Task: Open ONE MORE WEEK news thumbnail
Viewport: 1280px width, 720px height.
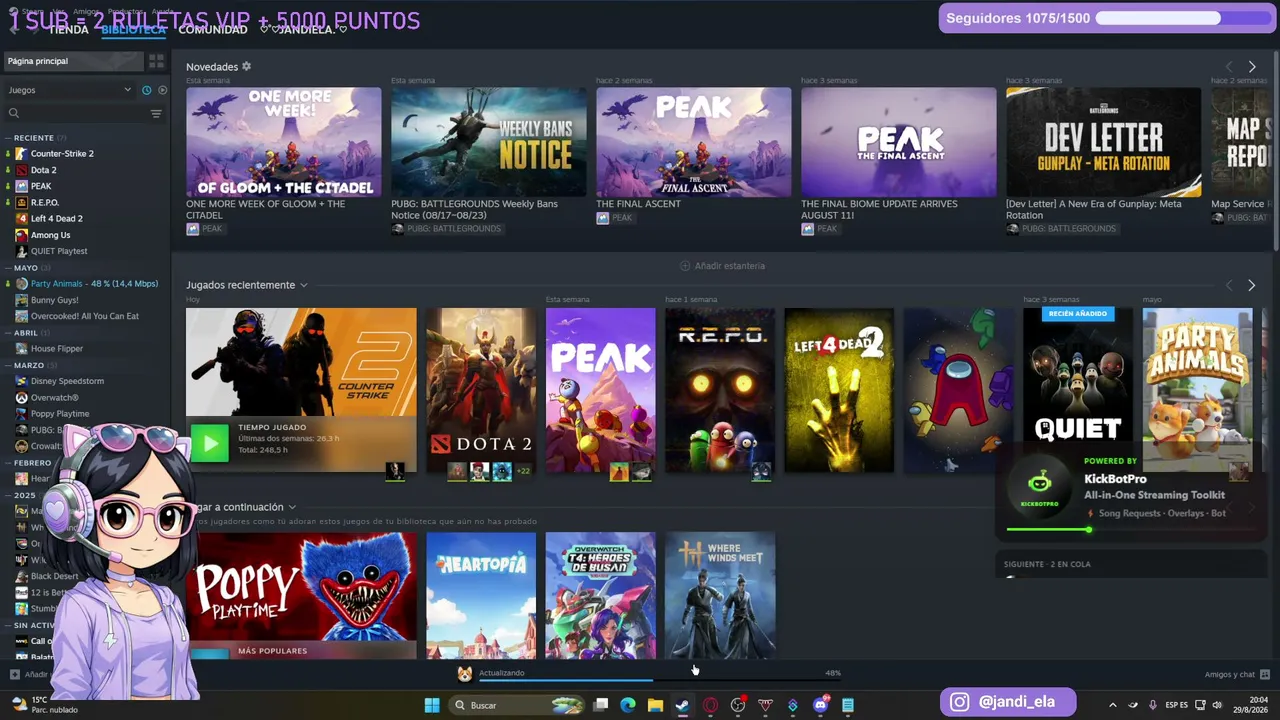Action: tap(283, 142)
